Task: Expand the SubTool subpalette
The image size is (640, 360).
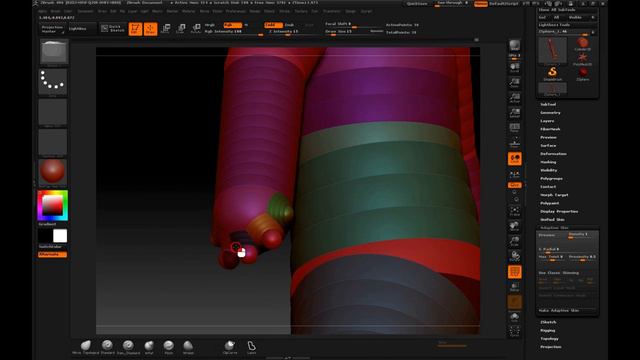Action: click(548, 104)
